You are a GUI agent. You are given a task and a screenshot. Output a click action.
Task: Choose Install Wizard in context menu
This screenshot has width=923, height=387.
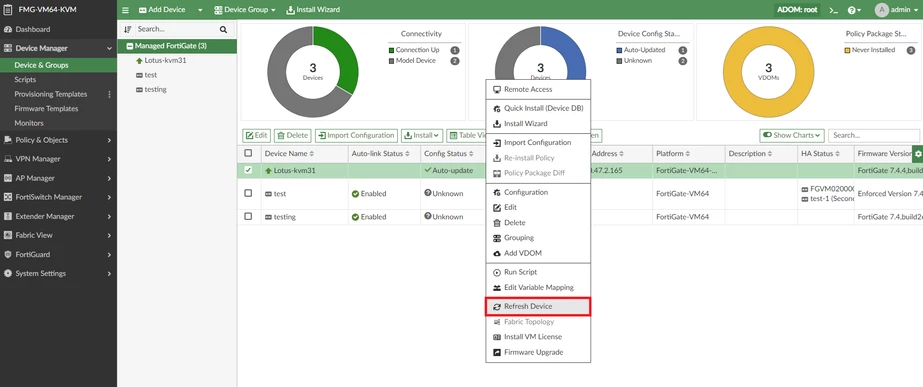pos(538,124)
